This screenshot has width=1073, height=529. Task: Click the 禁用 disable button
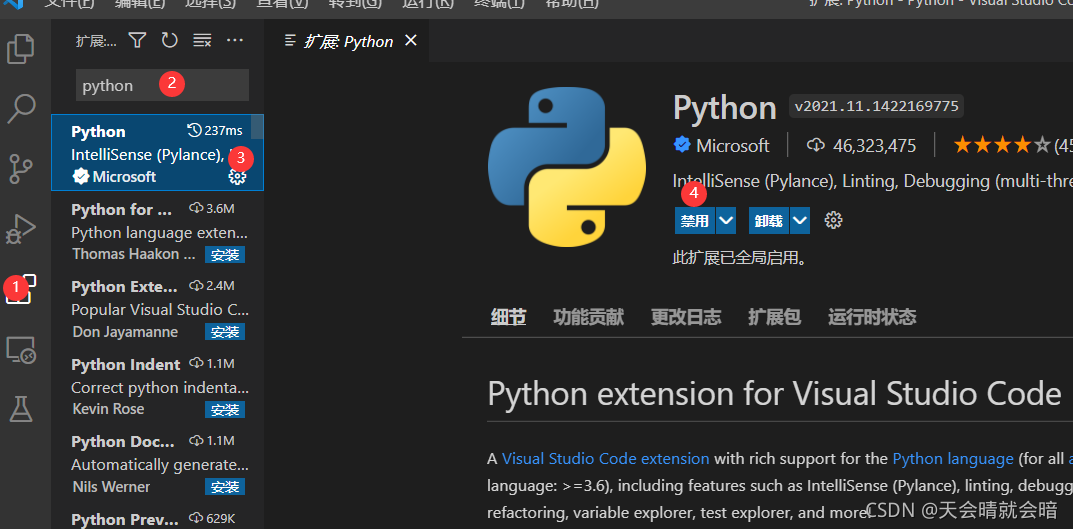(694, 220)
